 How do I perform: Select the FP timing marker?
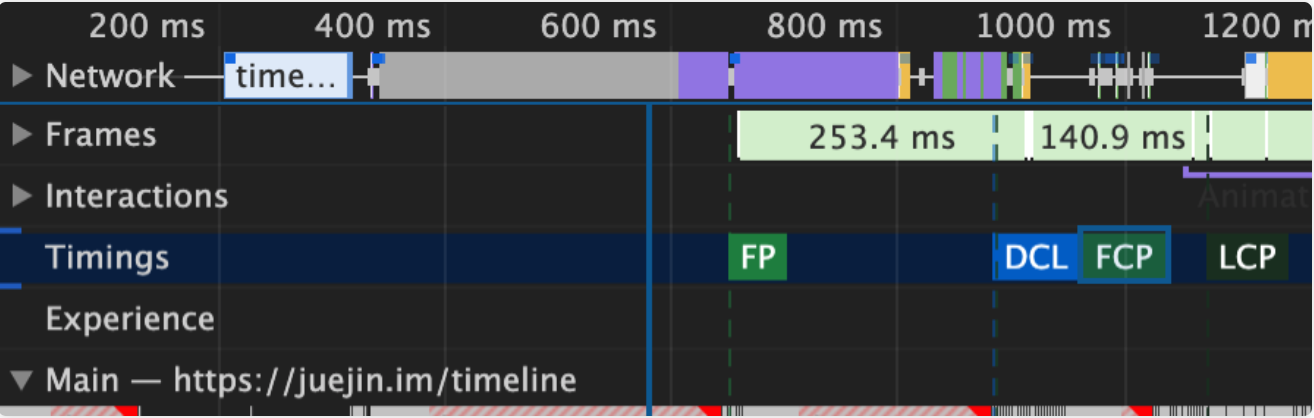tap(757, 258)
